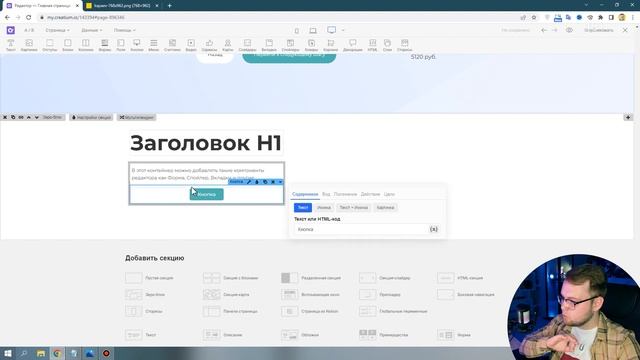This screenshot has width=640, height=360.
Task: Open the dropdown next to desktop preview
Action: (x=343, y=30)
